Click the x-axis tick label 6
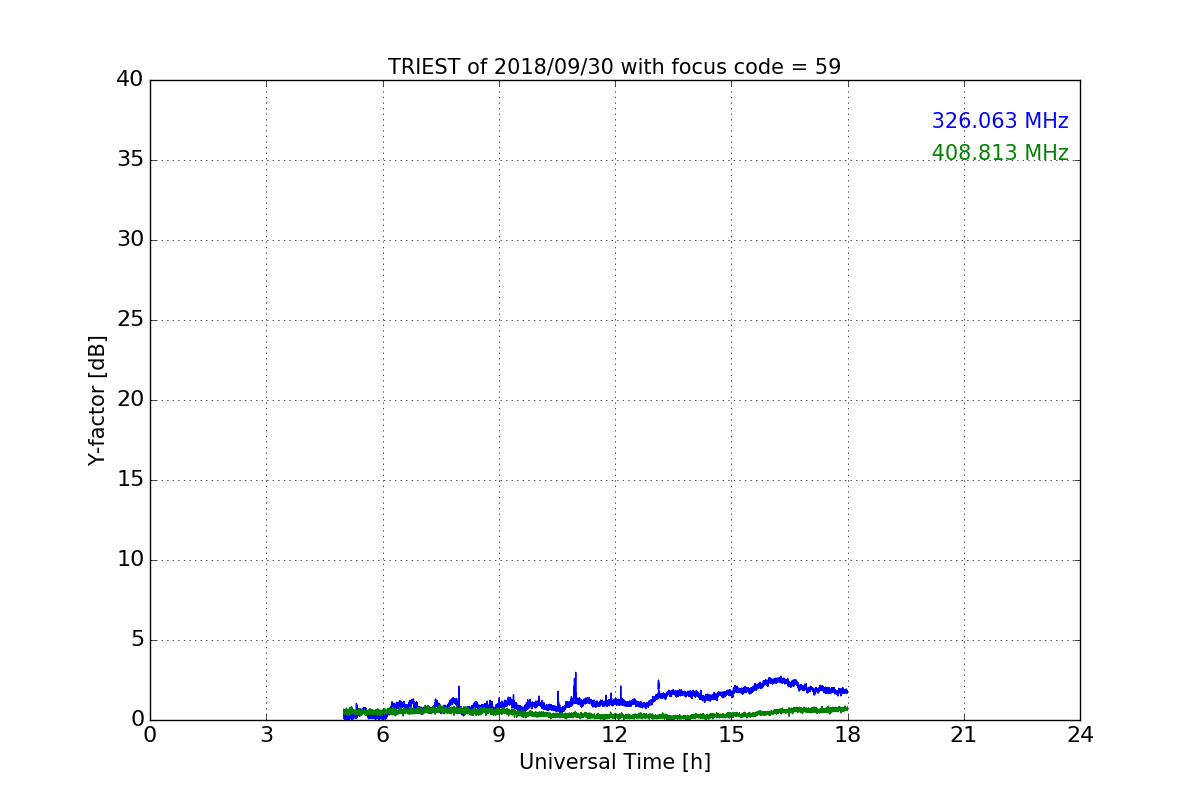The width and height of the screenshot is (1200, 800). [x=382, y=735]
